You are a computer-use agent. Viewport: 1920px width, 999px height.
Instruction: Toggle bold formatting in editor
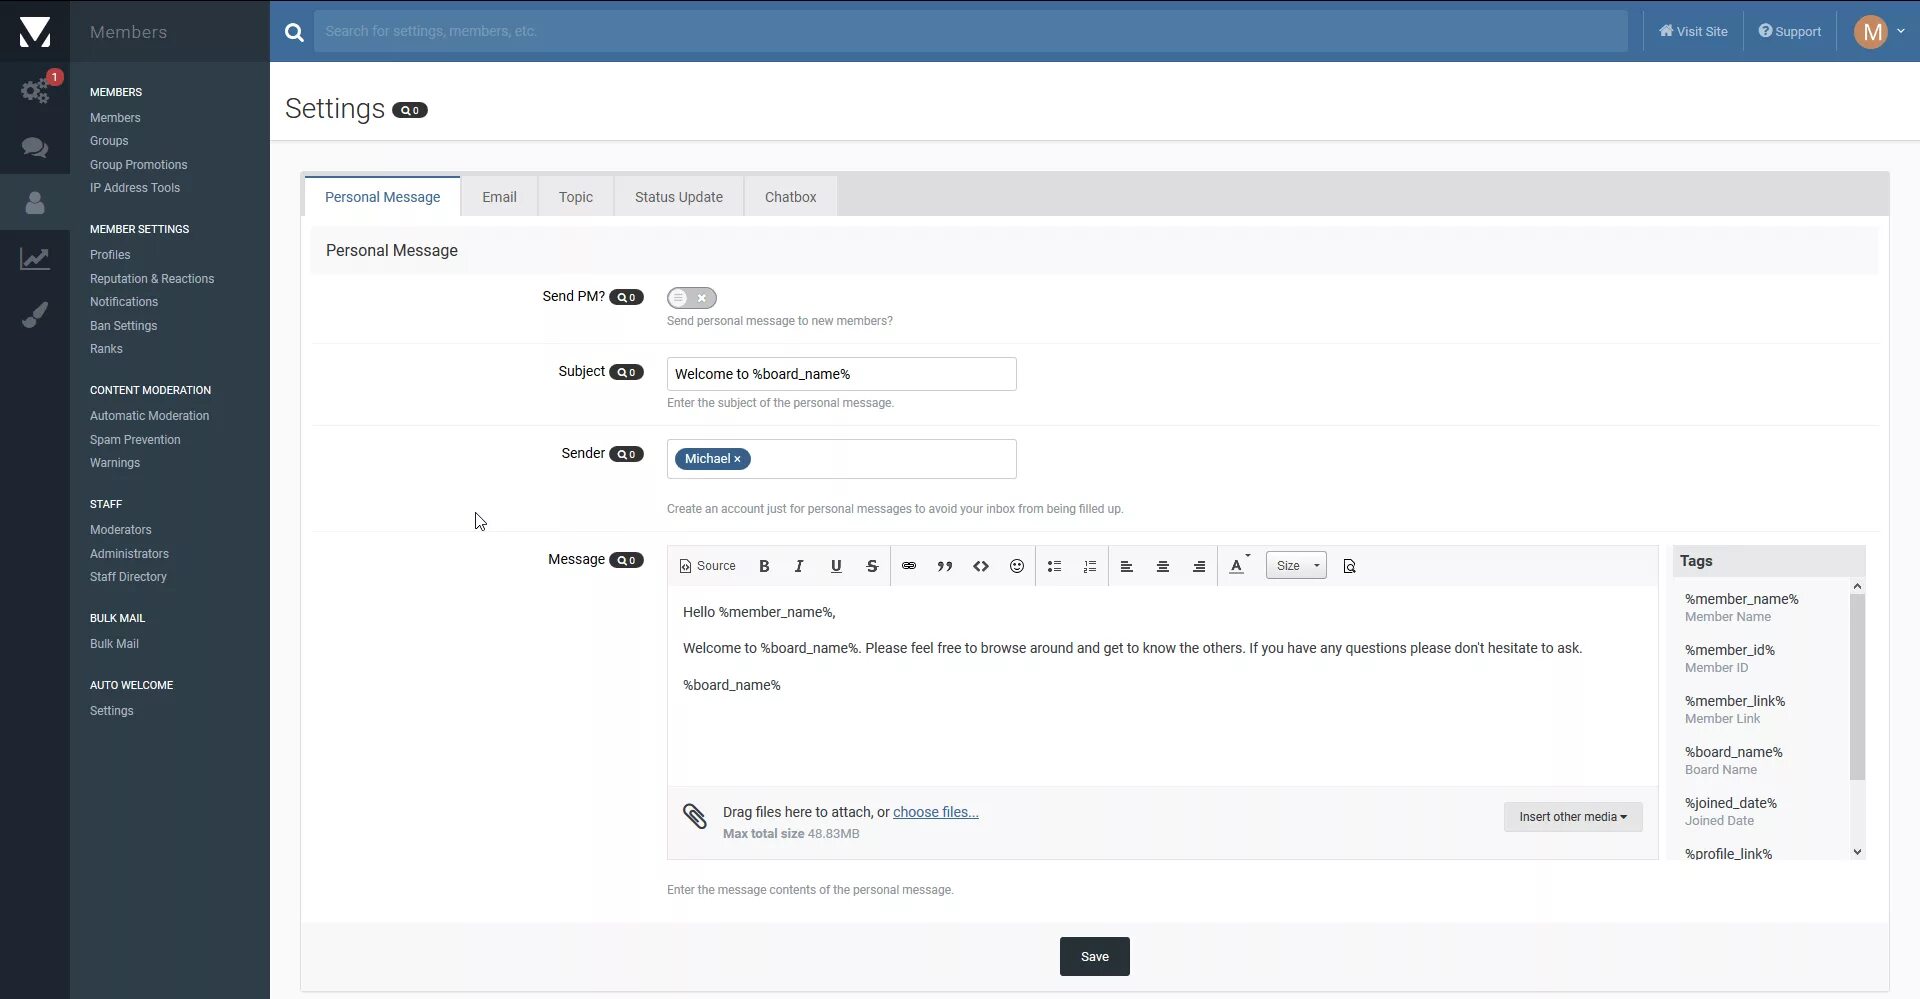pyautogui.click(x=764, y=566)
